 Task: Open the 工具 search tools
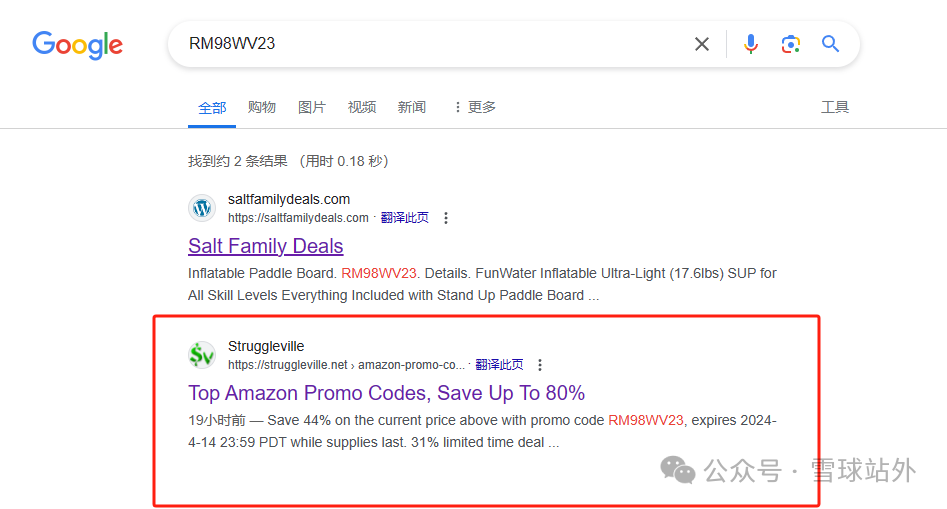coord(835,107)
